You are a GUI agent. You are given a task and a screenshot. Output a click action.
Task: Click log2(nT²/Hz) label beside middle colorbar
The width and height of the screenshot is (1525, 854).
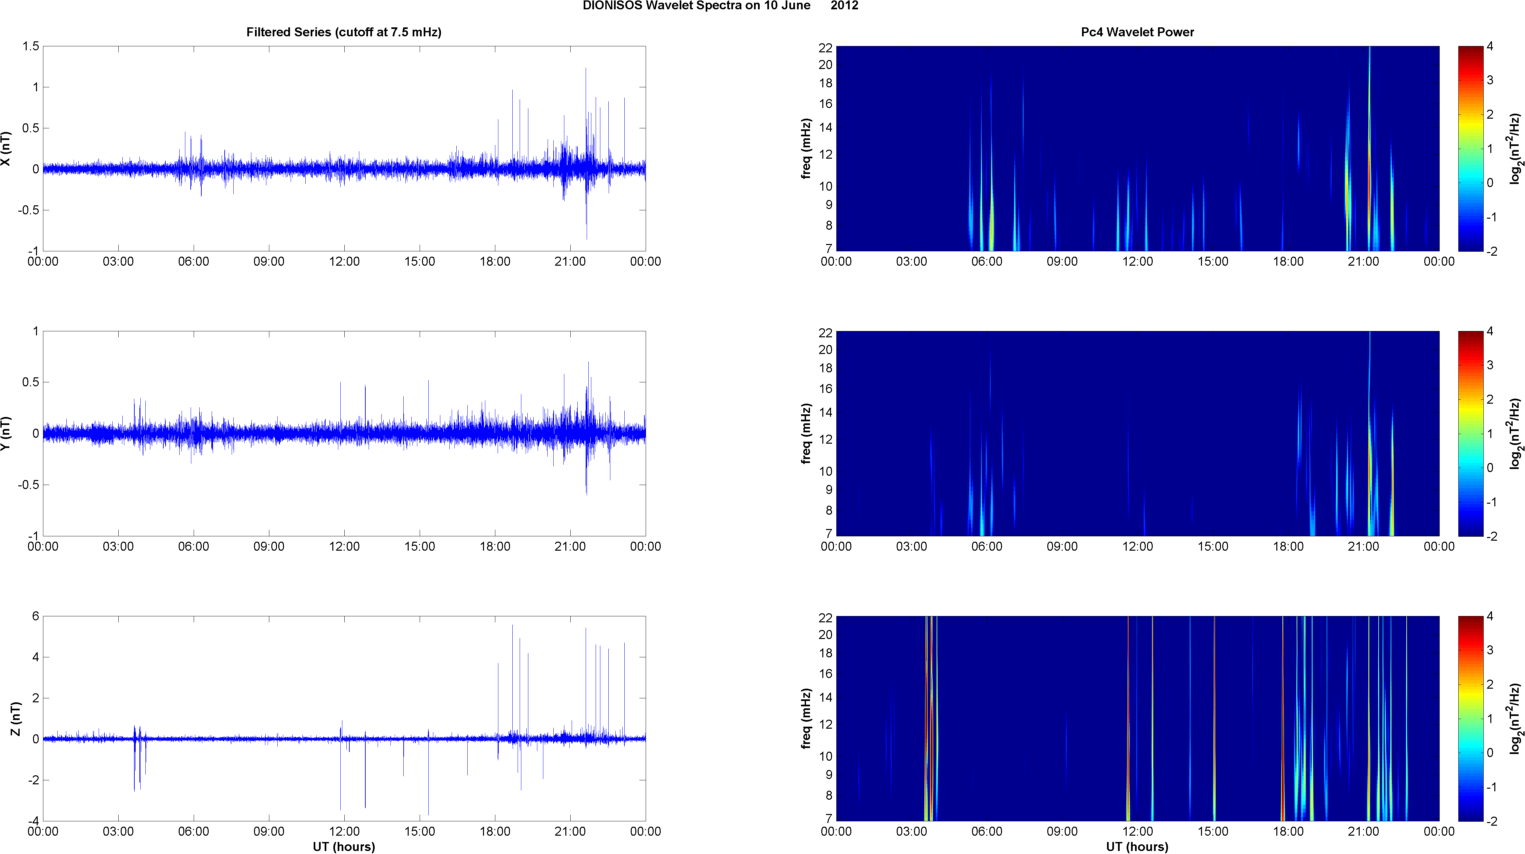1516,433
